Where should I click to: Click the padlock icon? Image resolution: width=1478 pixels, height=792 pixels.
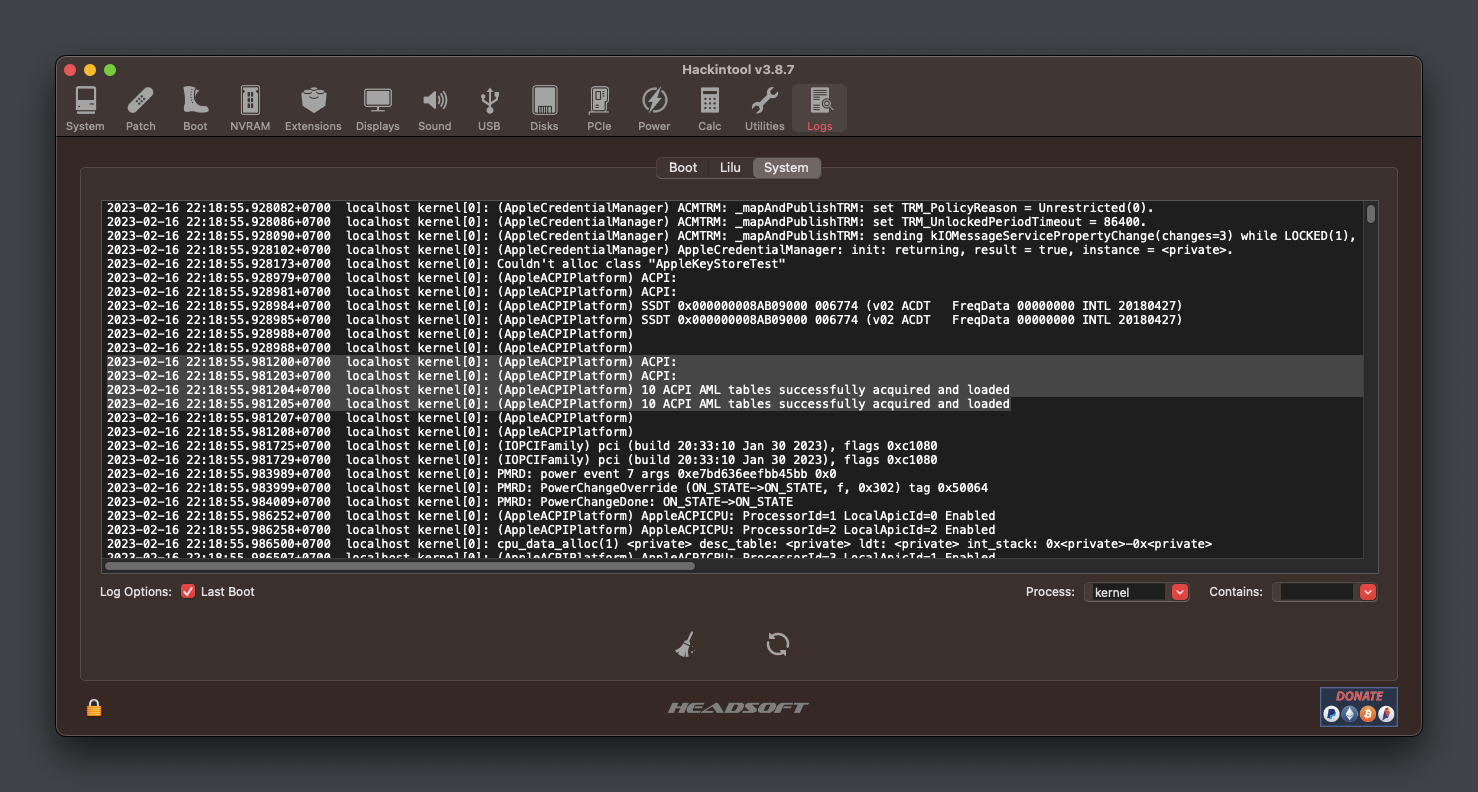tap(94, 708)
